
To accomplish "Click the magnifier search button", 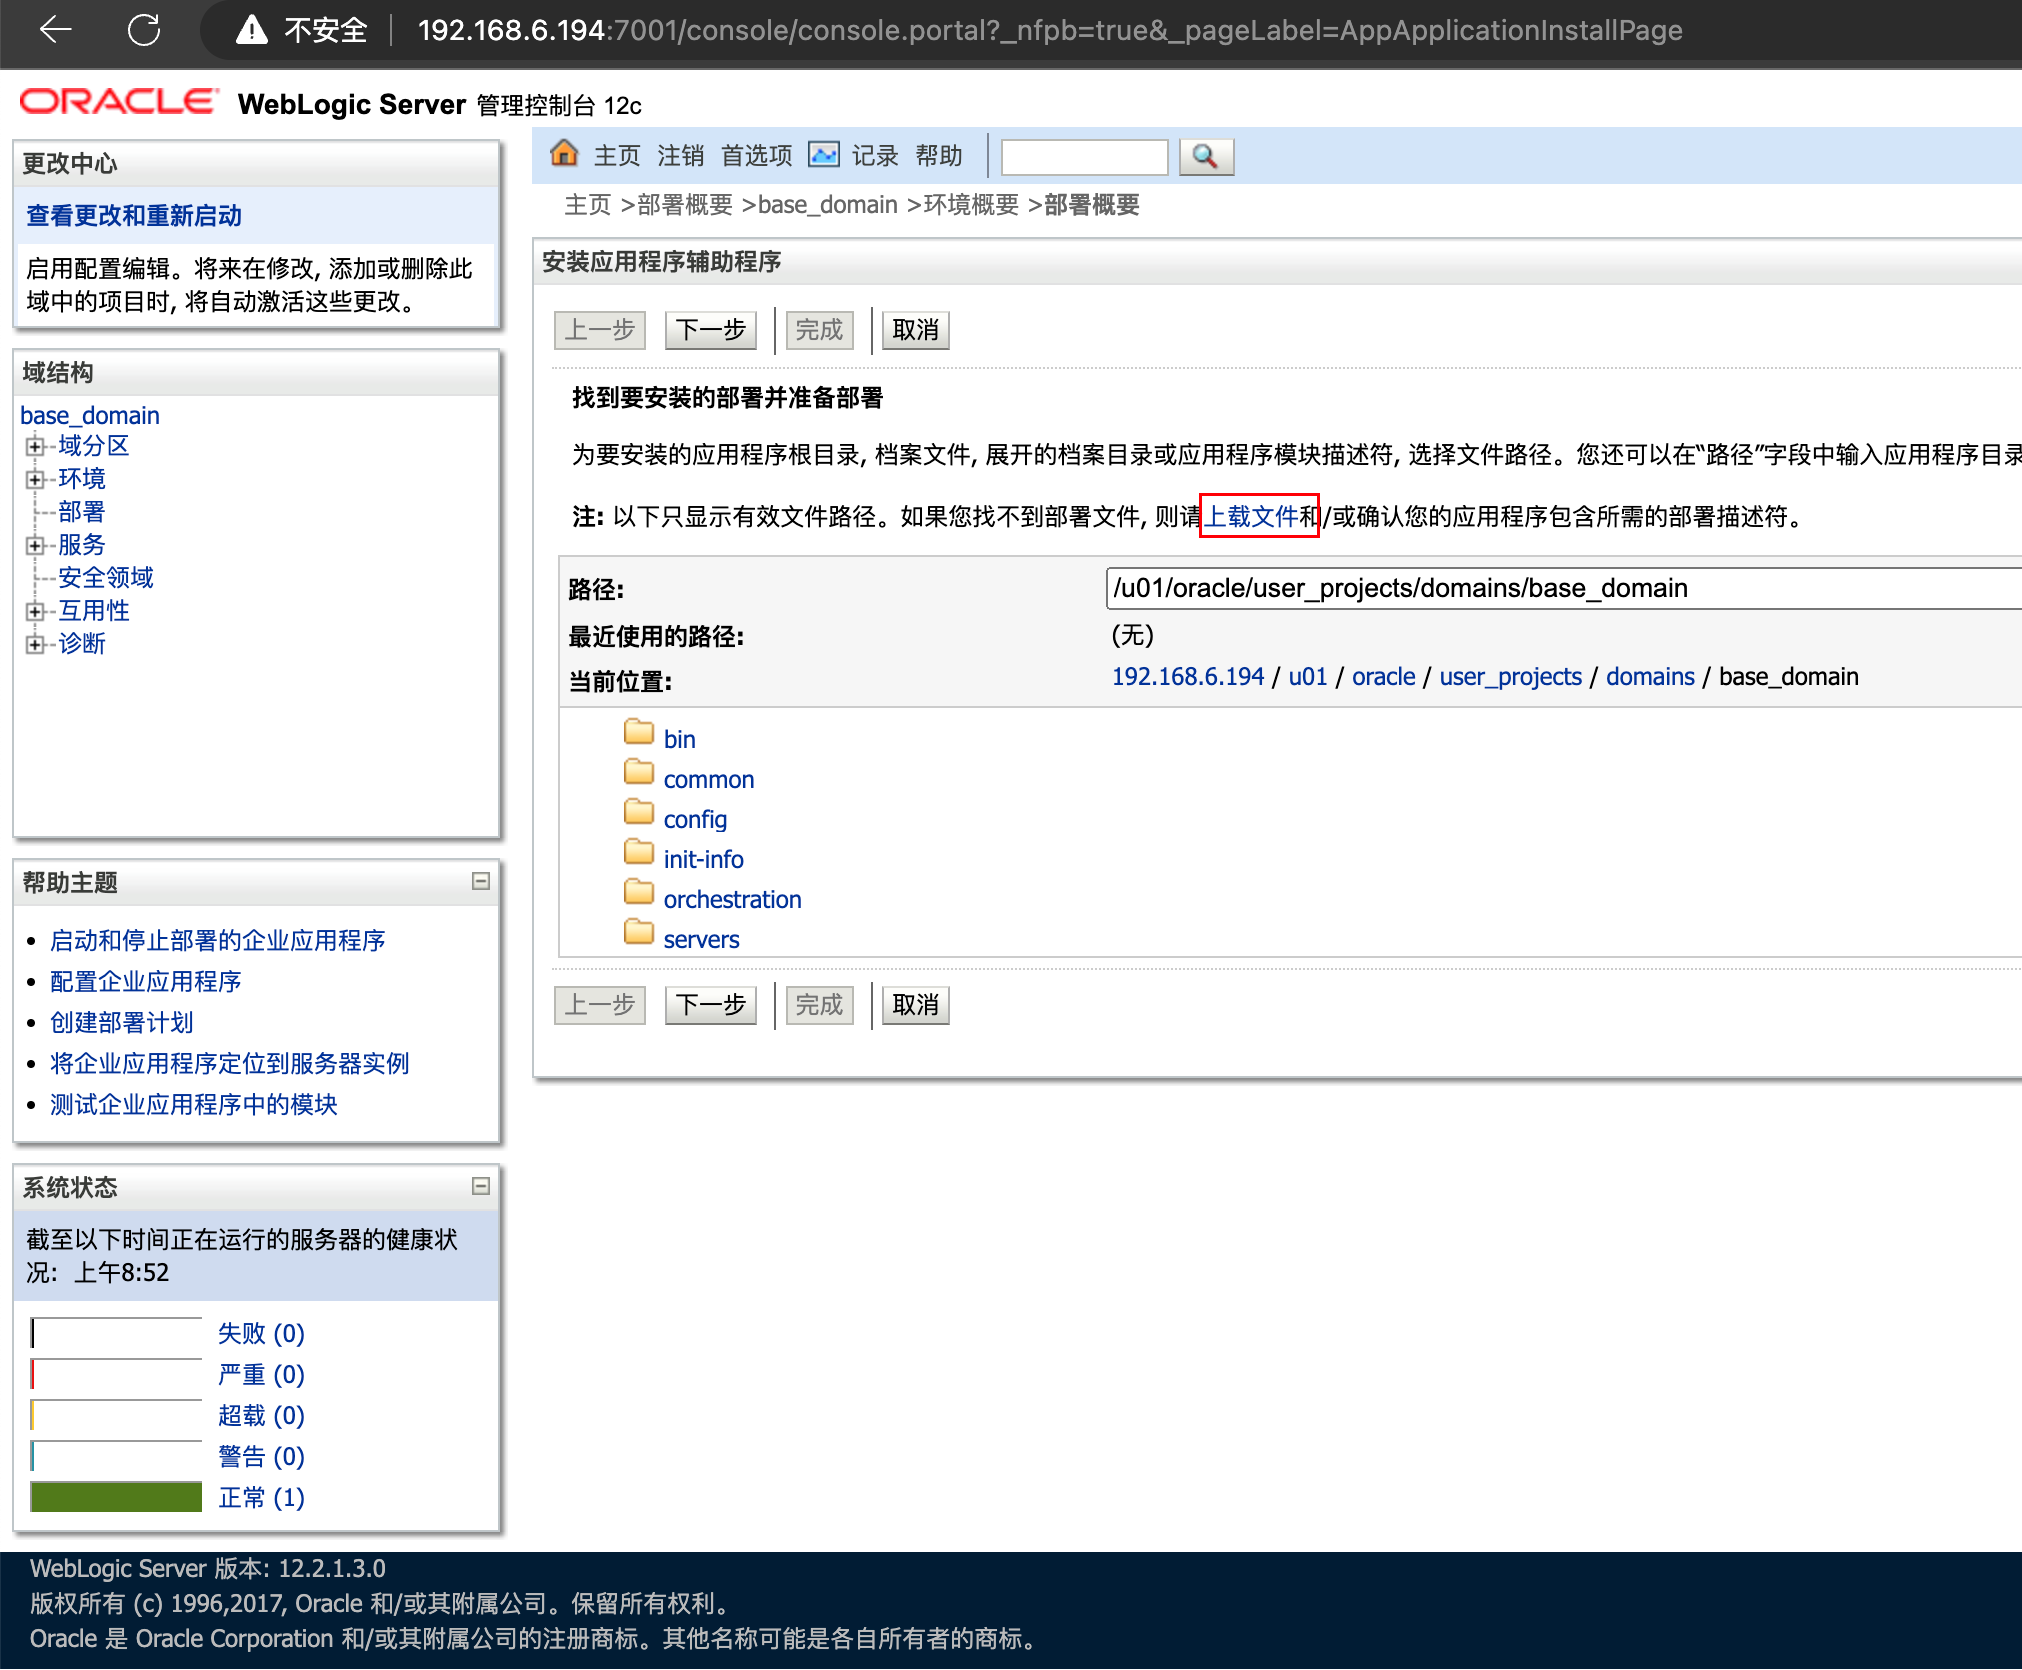I will click(1205, 156).
